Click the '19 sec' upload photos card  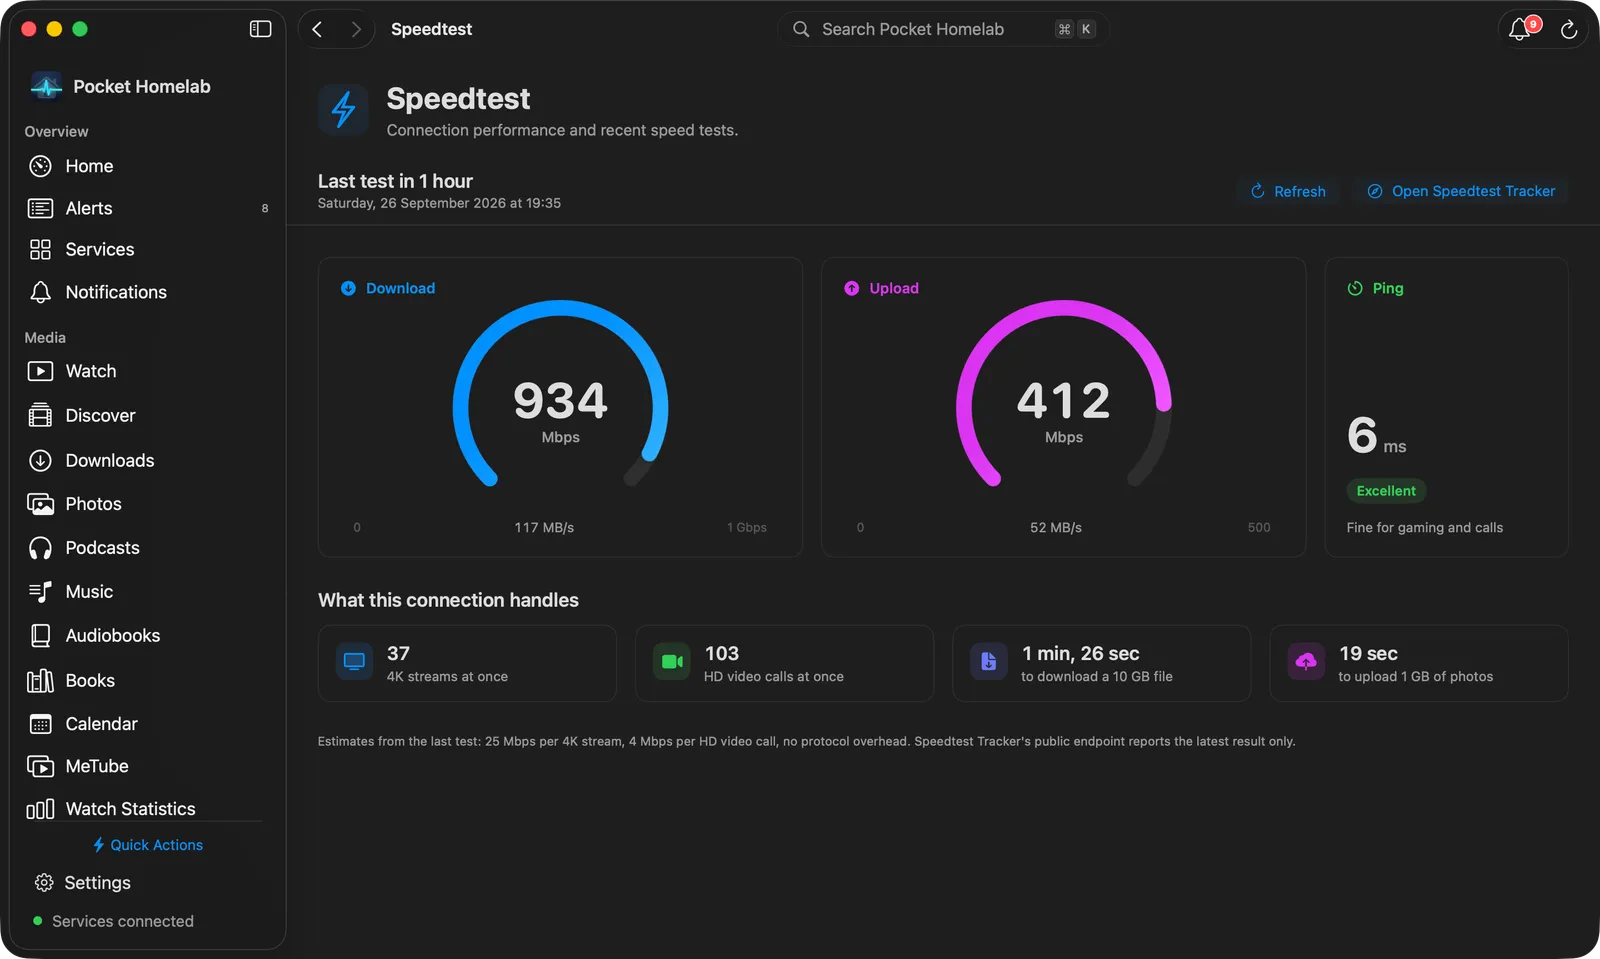1419,663
